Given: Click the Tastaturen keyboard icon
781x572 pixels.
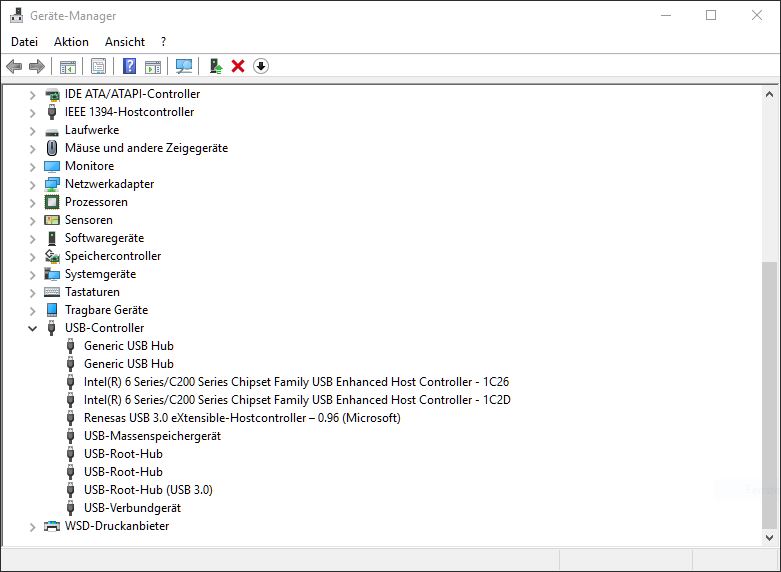Looking at the screenshot, I should (x=52, y=292).
